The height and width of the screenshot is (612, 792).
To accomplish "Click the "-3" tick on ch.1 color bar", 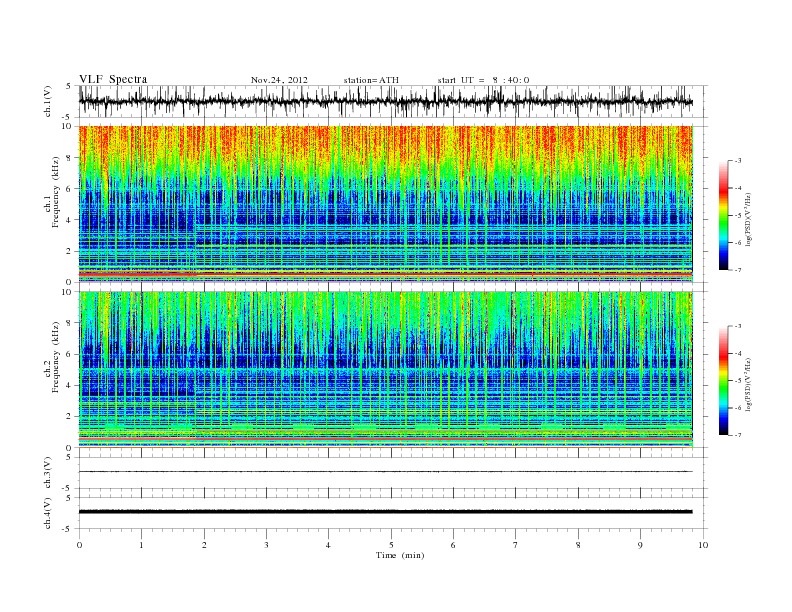I will pos(737,161).
